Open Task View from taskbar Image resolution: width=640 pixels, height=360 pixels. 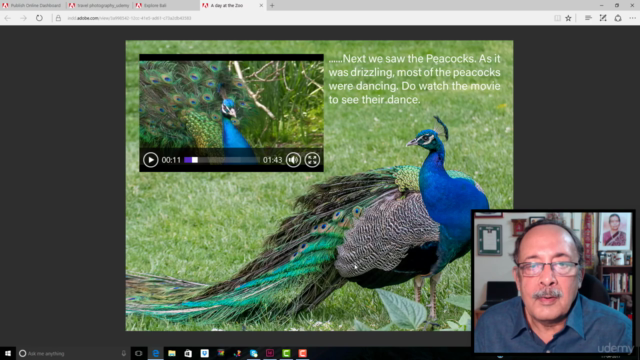pyautogui.click(x=138, y=353)
